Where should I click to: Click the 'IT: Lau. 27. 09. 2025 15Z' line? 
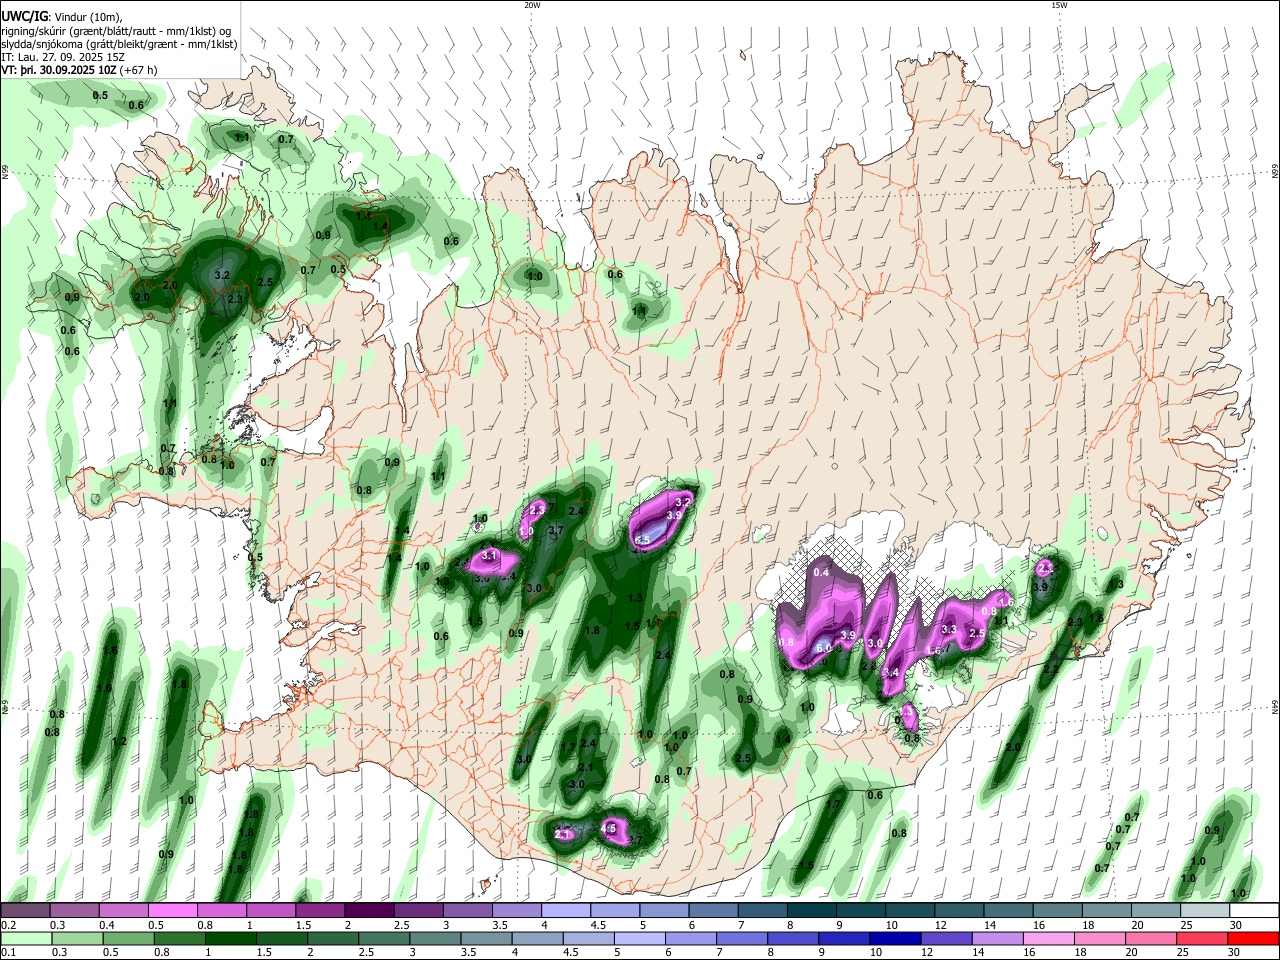(63, 58)
